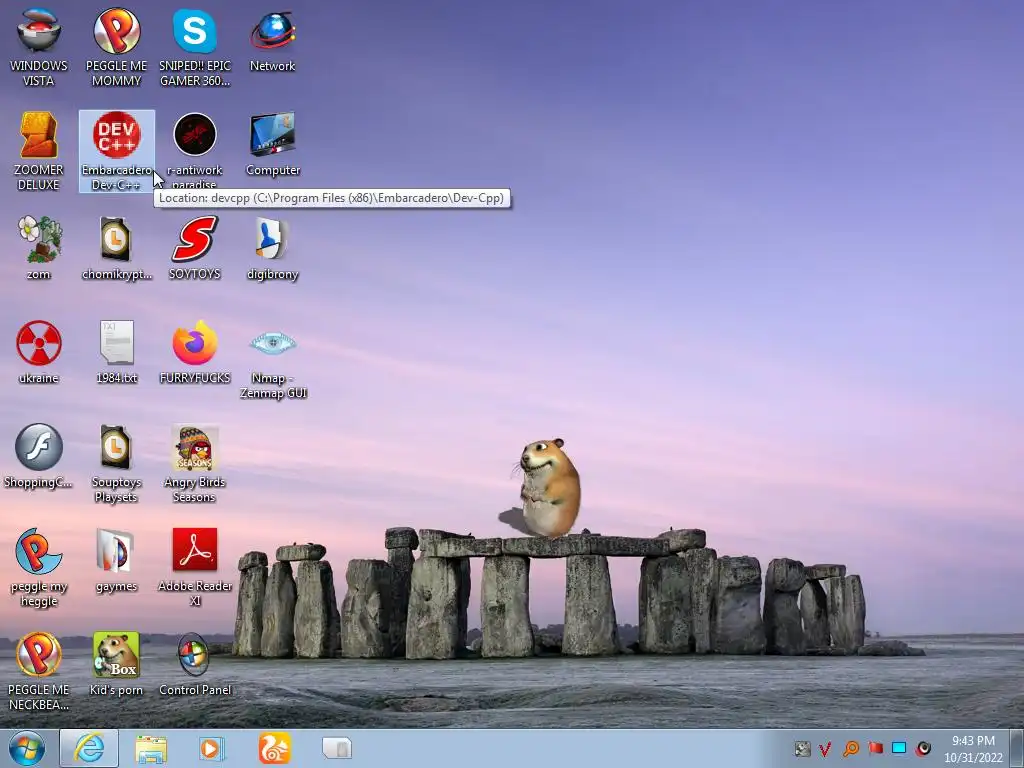This screenshot has width=1024, height=768.
Task: Open Windows Media Player from the taskbar
Action: 211,748
